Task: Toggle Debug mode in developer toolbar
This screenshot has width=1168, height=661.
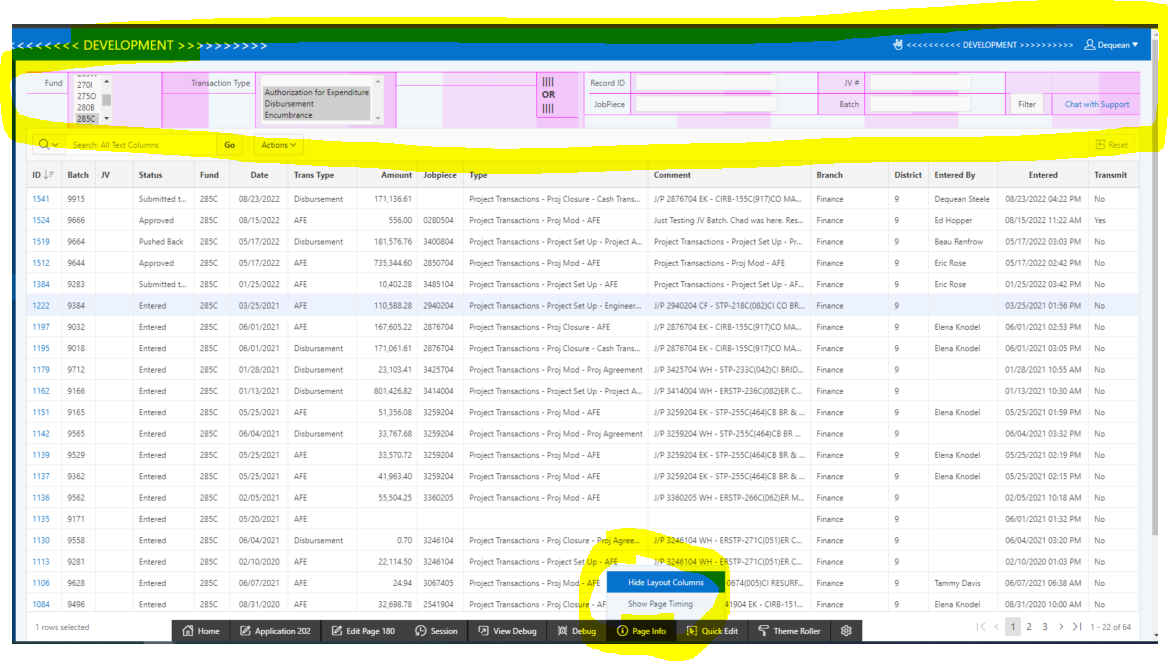Action: click(576, 631)
